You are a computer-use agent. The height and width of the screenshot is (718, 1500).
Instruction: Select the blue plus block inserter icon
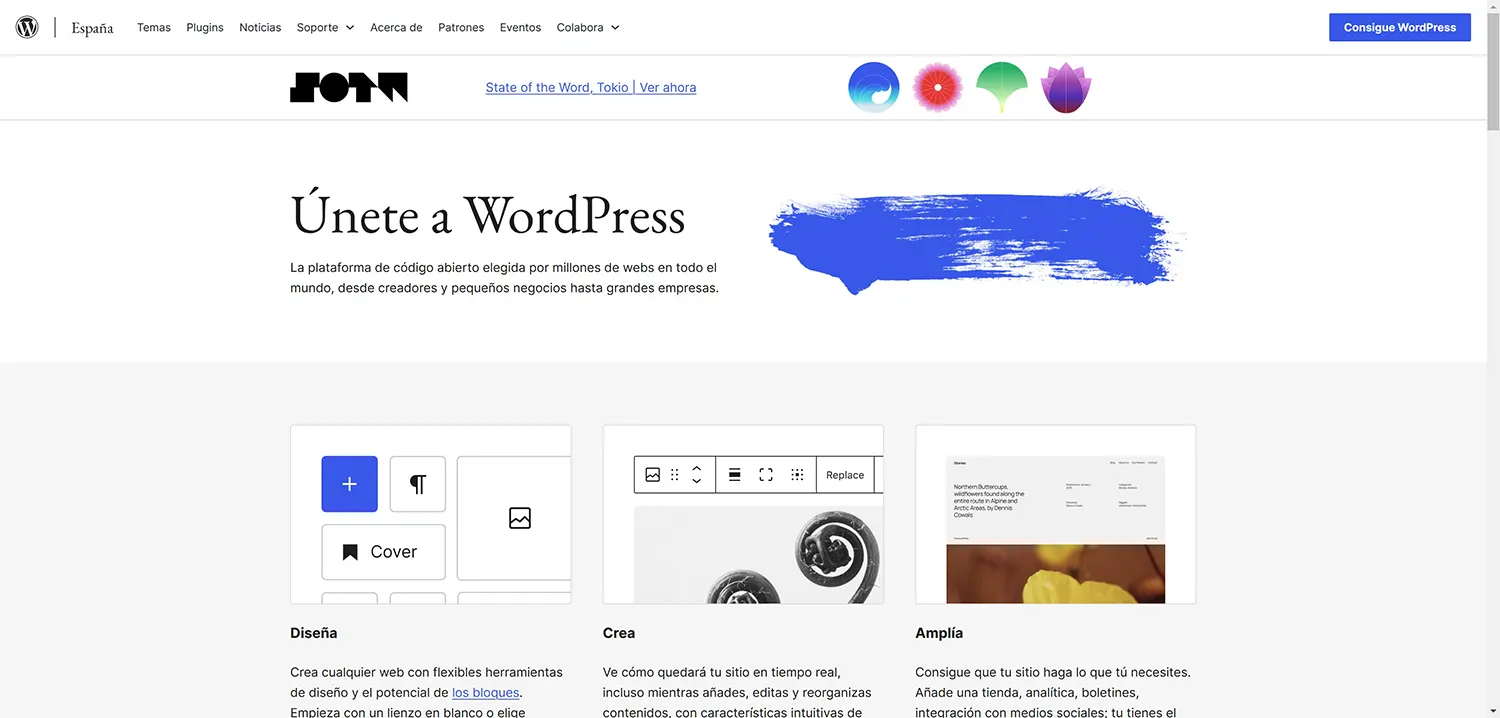tap(349, 484)
